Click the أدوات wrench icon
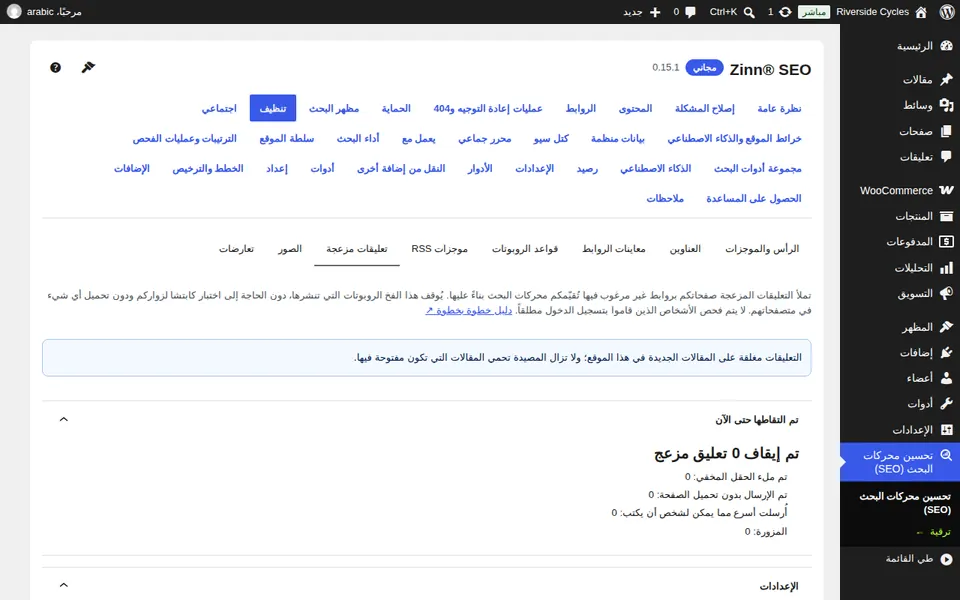Screen dimensions: 960x600 click(x=947, y=404)
